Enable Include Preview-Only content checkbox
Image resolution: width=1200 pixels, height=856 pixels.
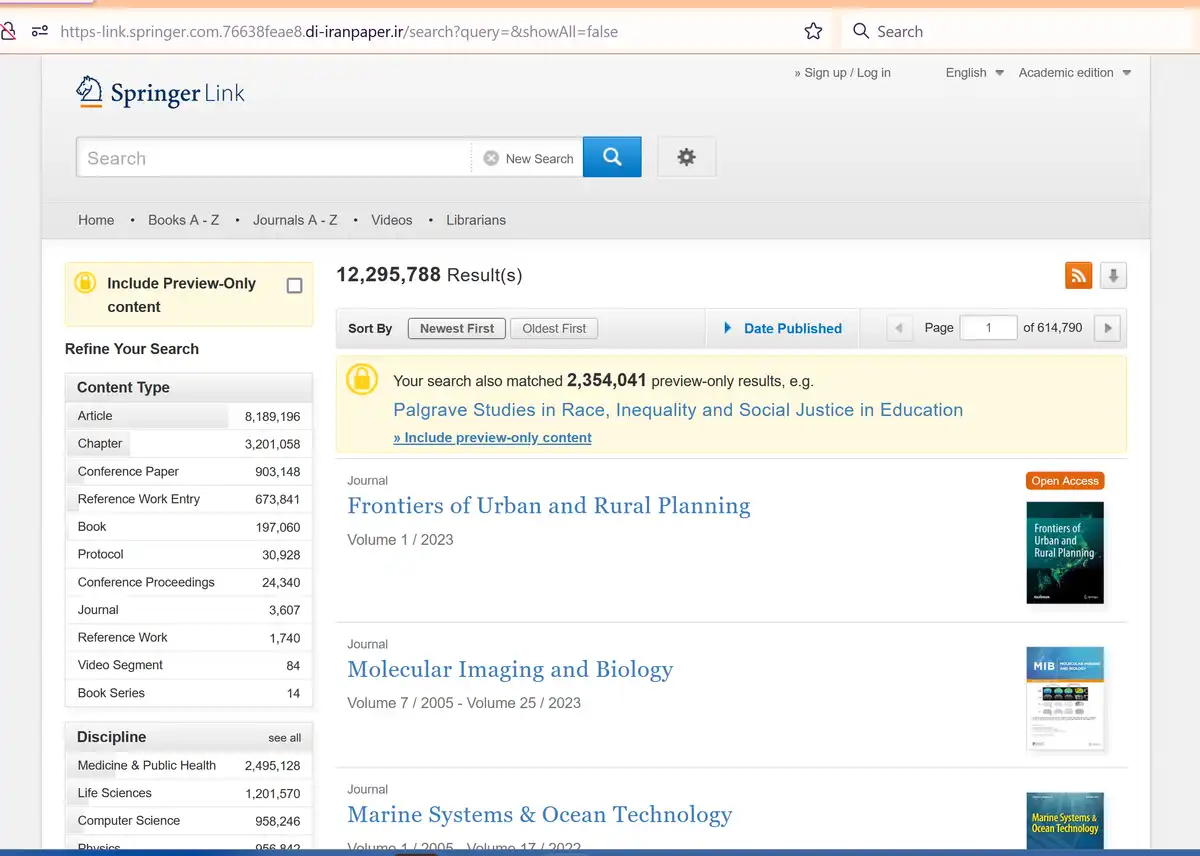click(294, 286)
